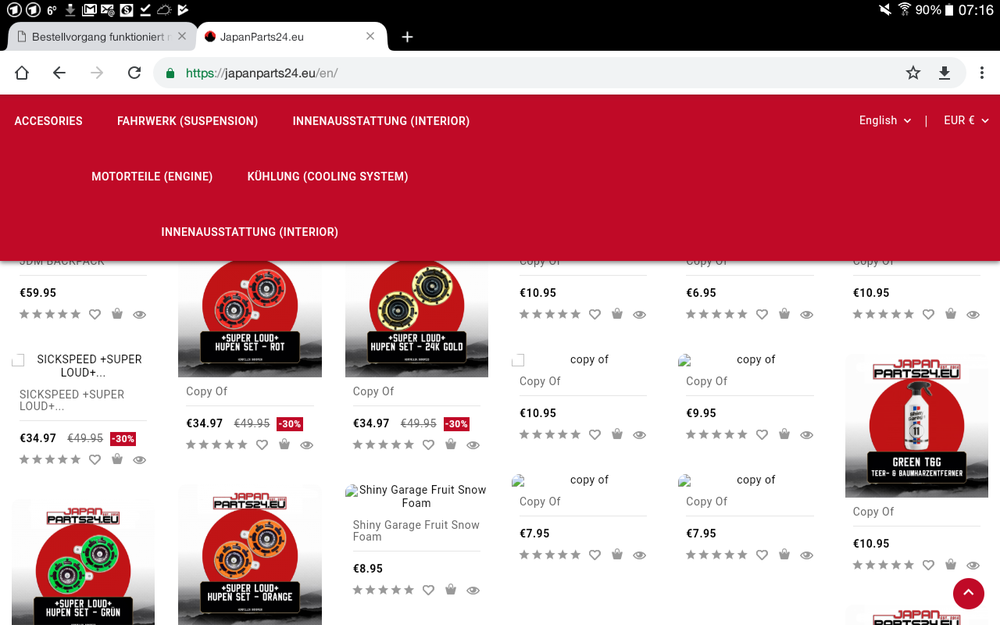Add Shiny Garage Fruit Snow Foam to cart
This screenshot has height=625, width=1000.
click(x=451, y=590)
